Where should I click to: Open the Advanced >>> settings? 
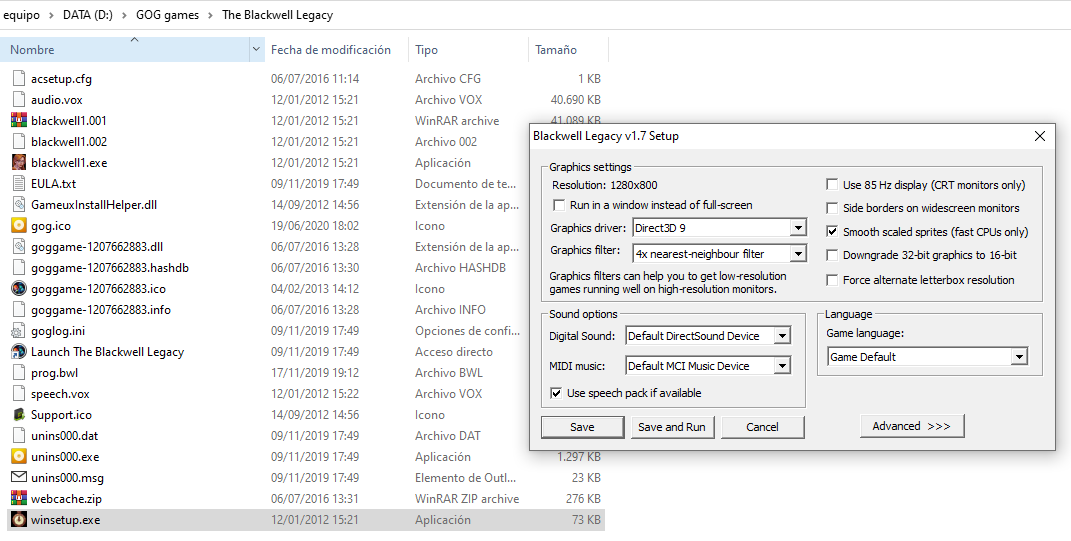coord(912,426)
